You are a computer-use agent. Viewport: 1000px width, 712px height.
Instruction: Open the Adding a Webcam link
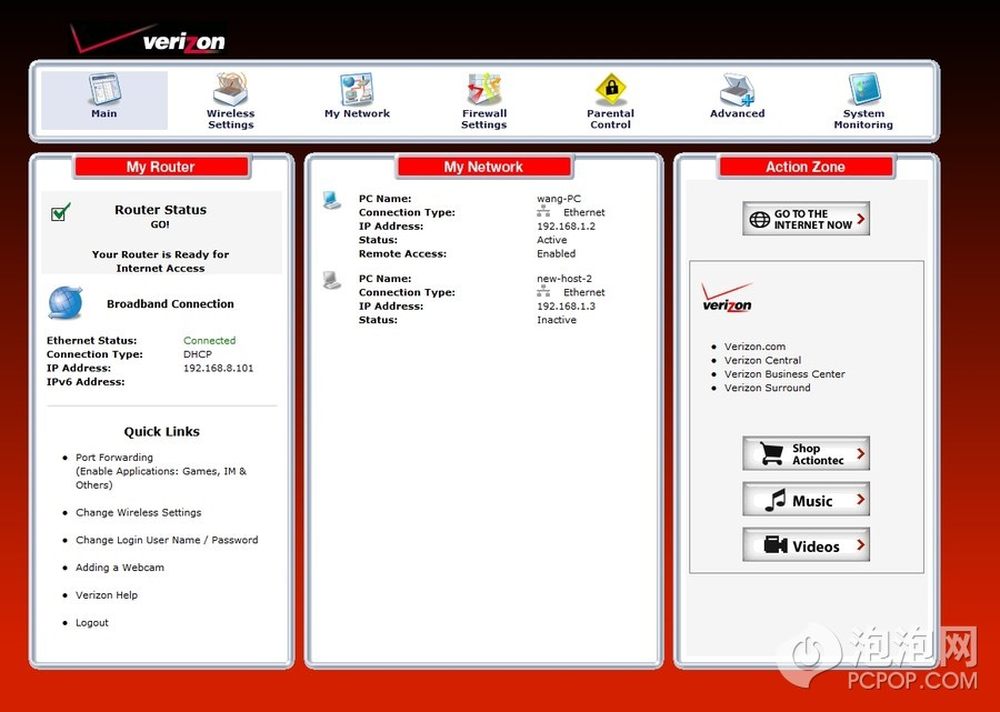click(120, 567)
